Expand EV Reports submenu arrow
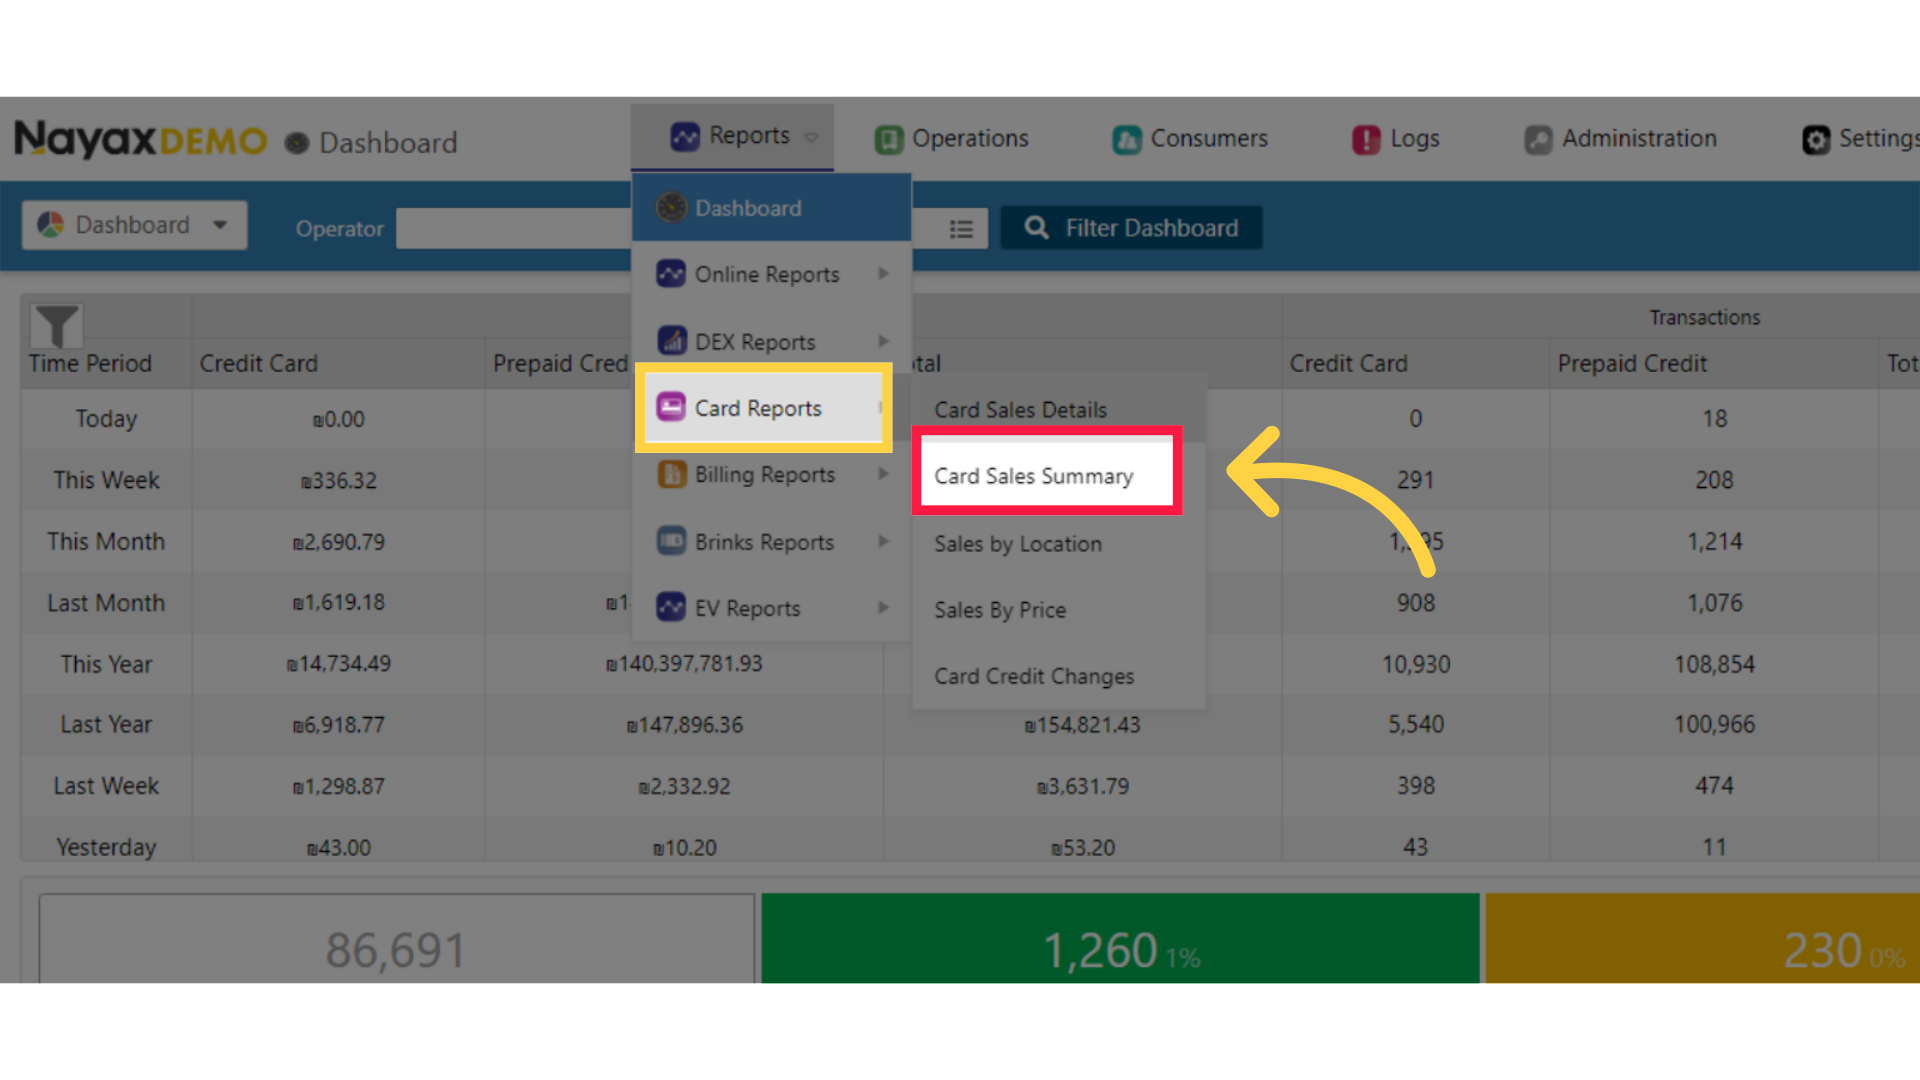Viewport: 1920px width, 1080px height. pyautogui.click(x=883, y=607)
